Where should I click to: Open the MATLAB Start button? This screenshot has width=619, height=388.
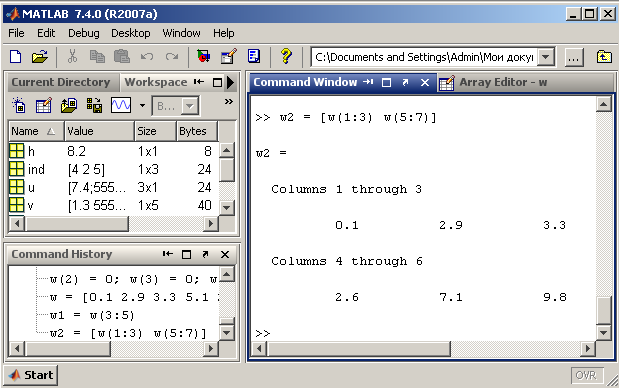(x=31, y=375)
